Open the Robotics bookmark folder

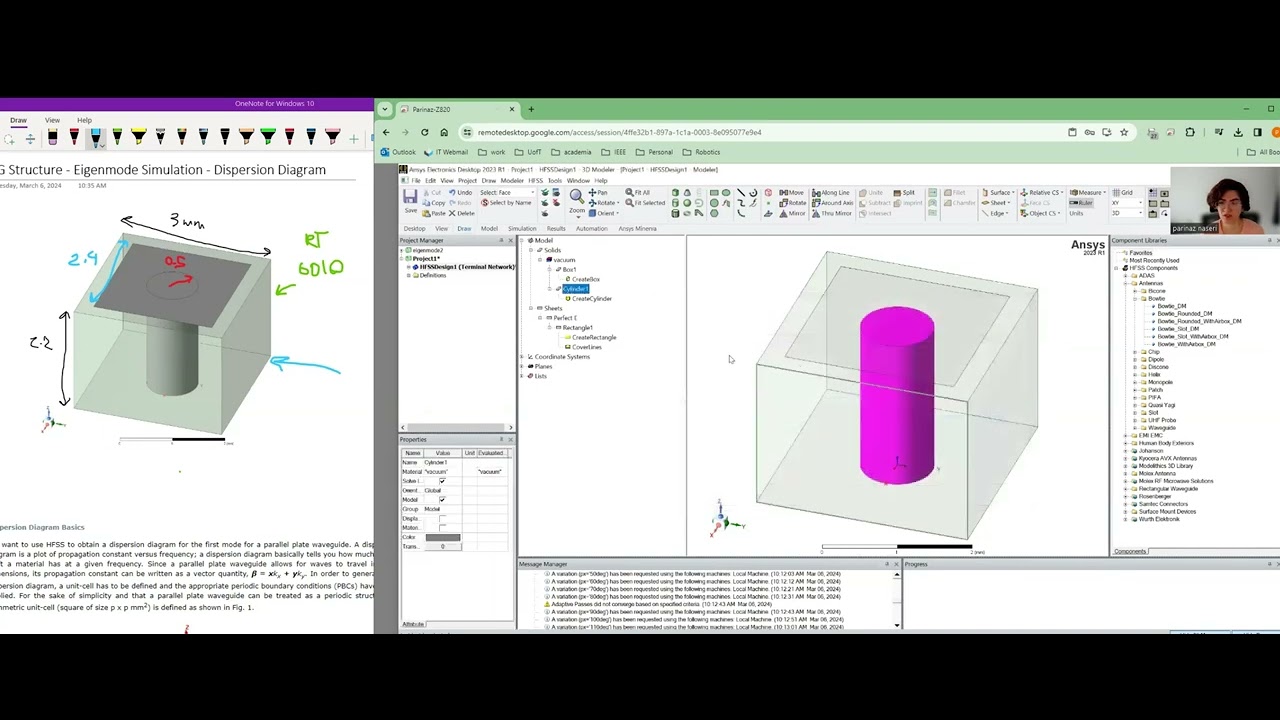(x=701, y=152)
